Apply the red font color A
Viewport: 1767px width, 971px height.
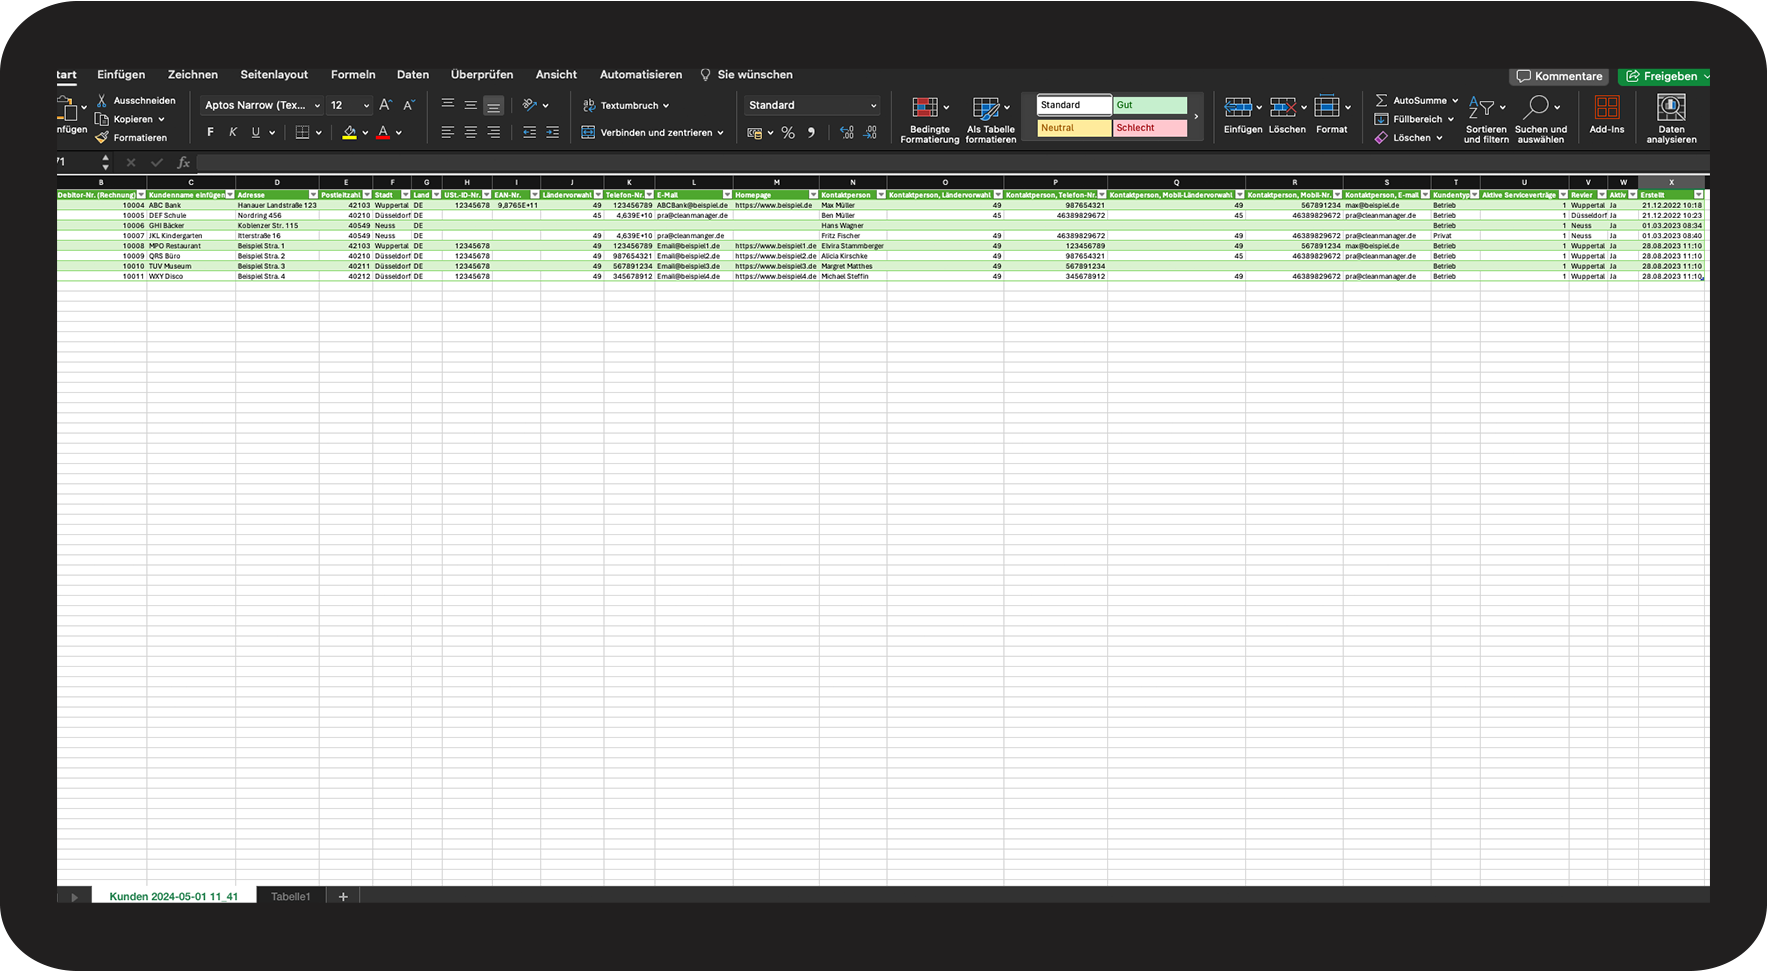(x=382, y=132)
